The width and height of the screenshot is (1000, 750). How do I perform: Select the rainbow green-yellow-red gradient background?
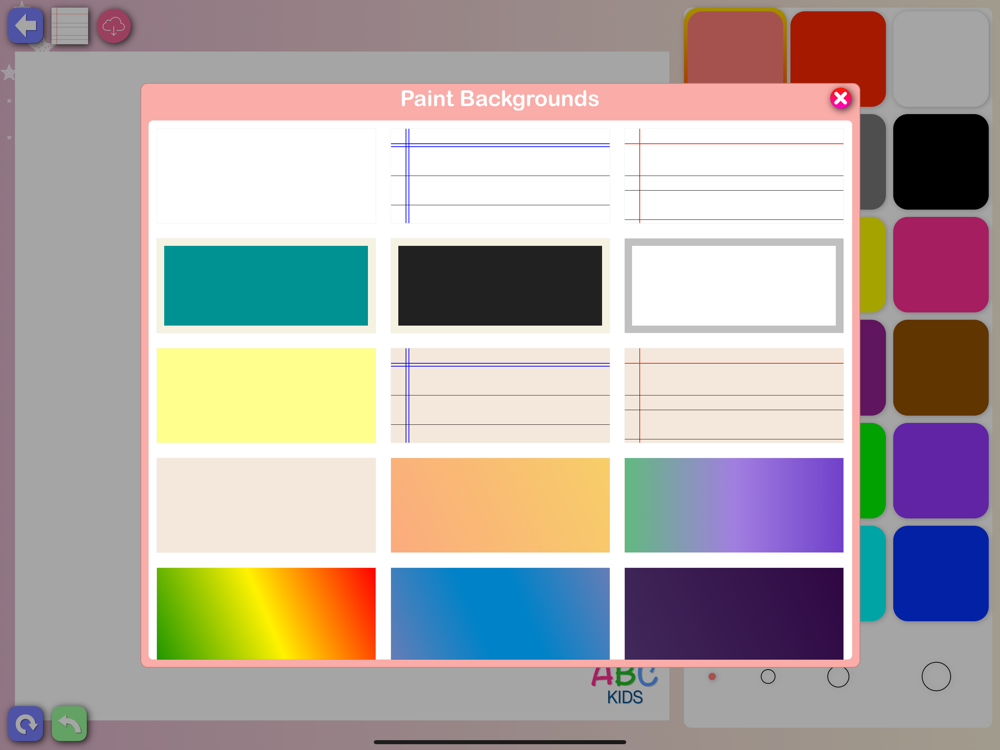pyautogui.click(x=266, y=613)
